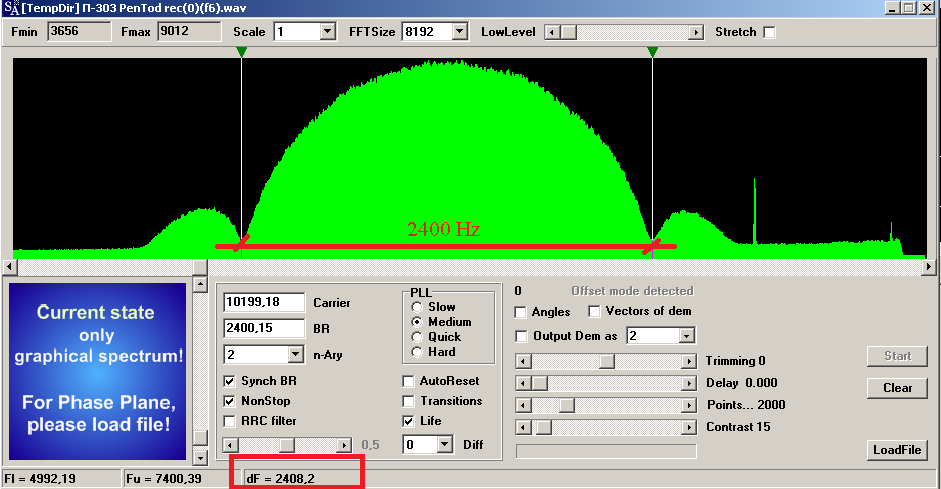Click spectrum scrollbar right arrow
The image size is (941, 489).
[x=928, y=266]
